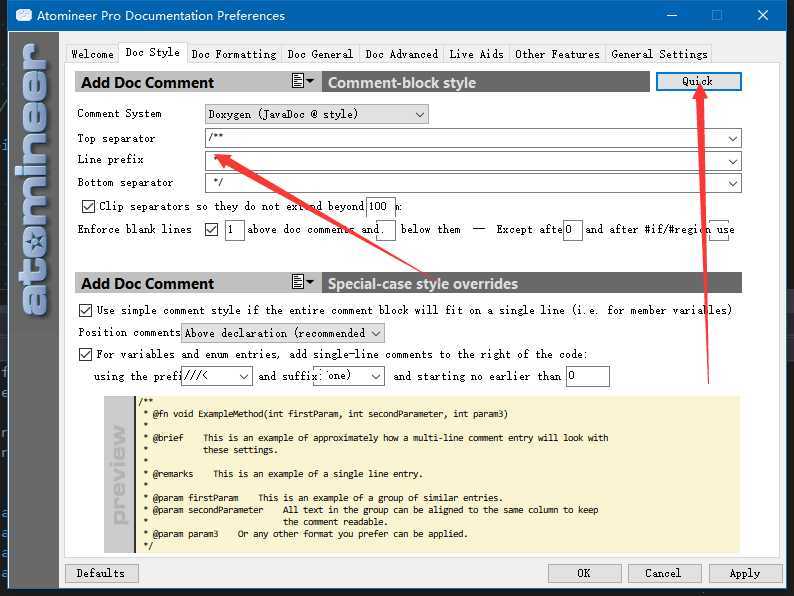This screenshot has height=596, width=794.
Task: Switch to the Doc Style tab
Action: tap(152, 53)
